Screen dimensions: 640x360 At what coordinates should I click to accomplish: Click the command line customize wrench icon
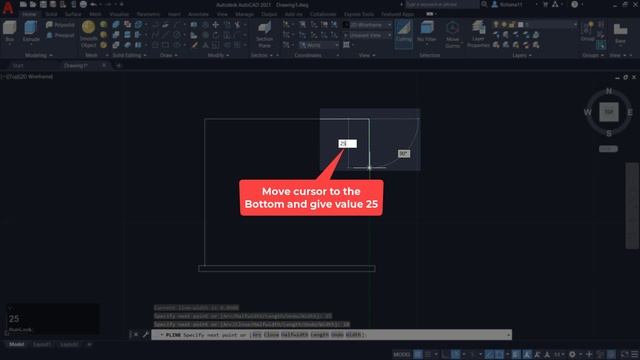pyautogui.click(x=145, y=335)
